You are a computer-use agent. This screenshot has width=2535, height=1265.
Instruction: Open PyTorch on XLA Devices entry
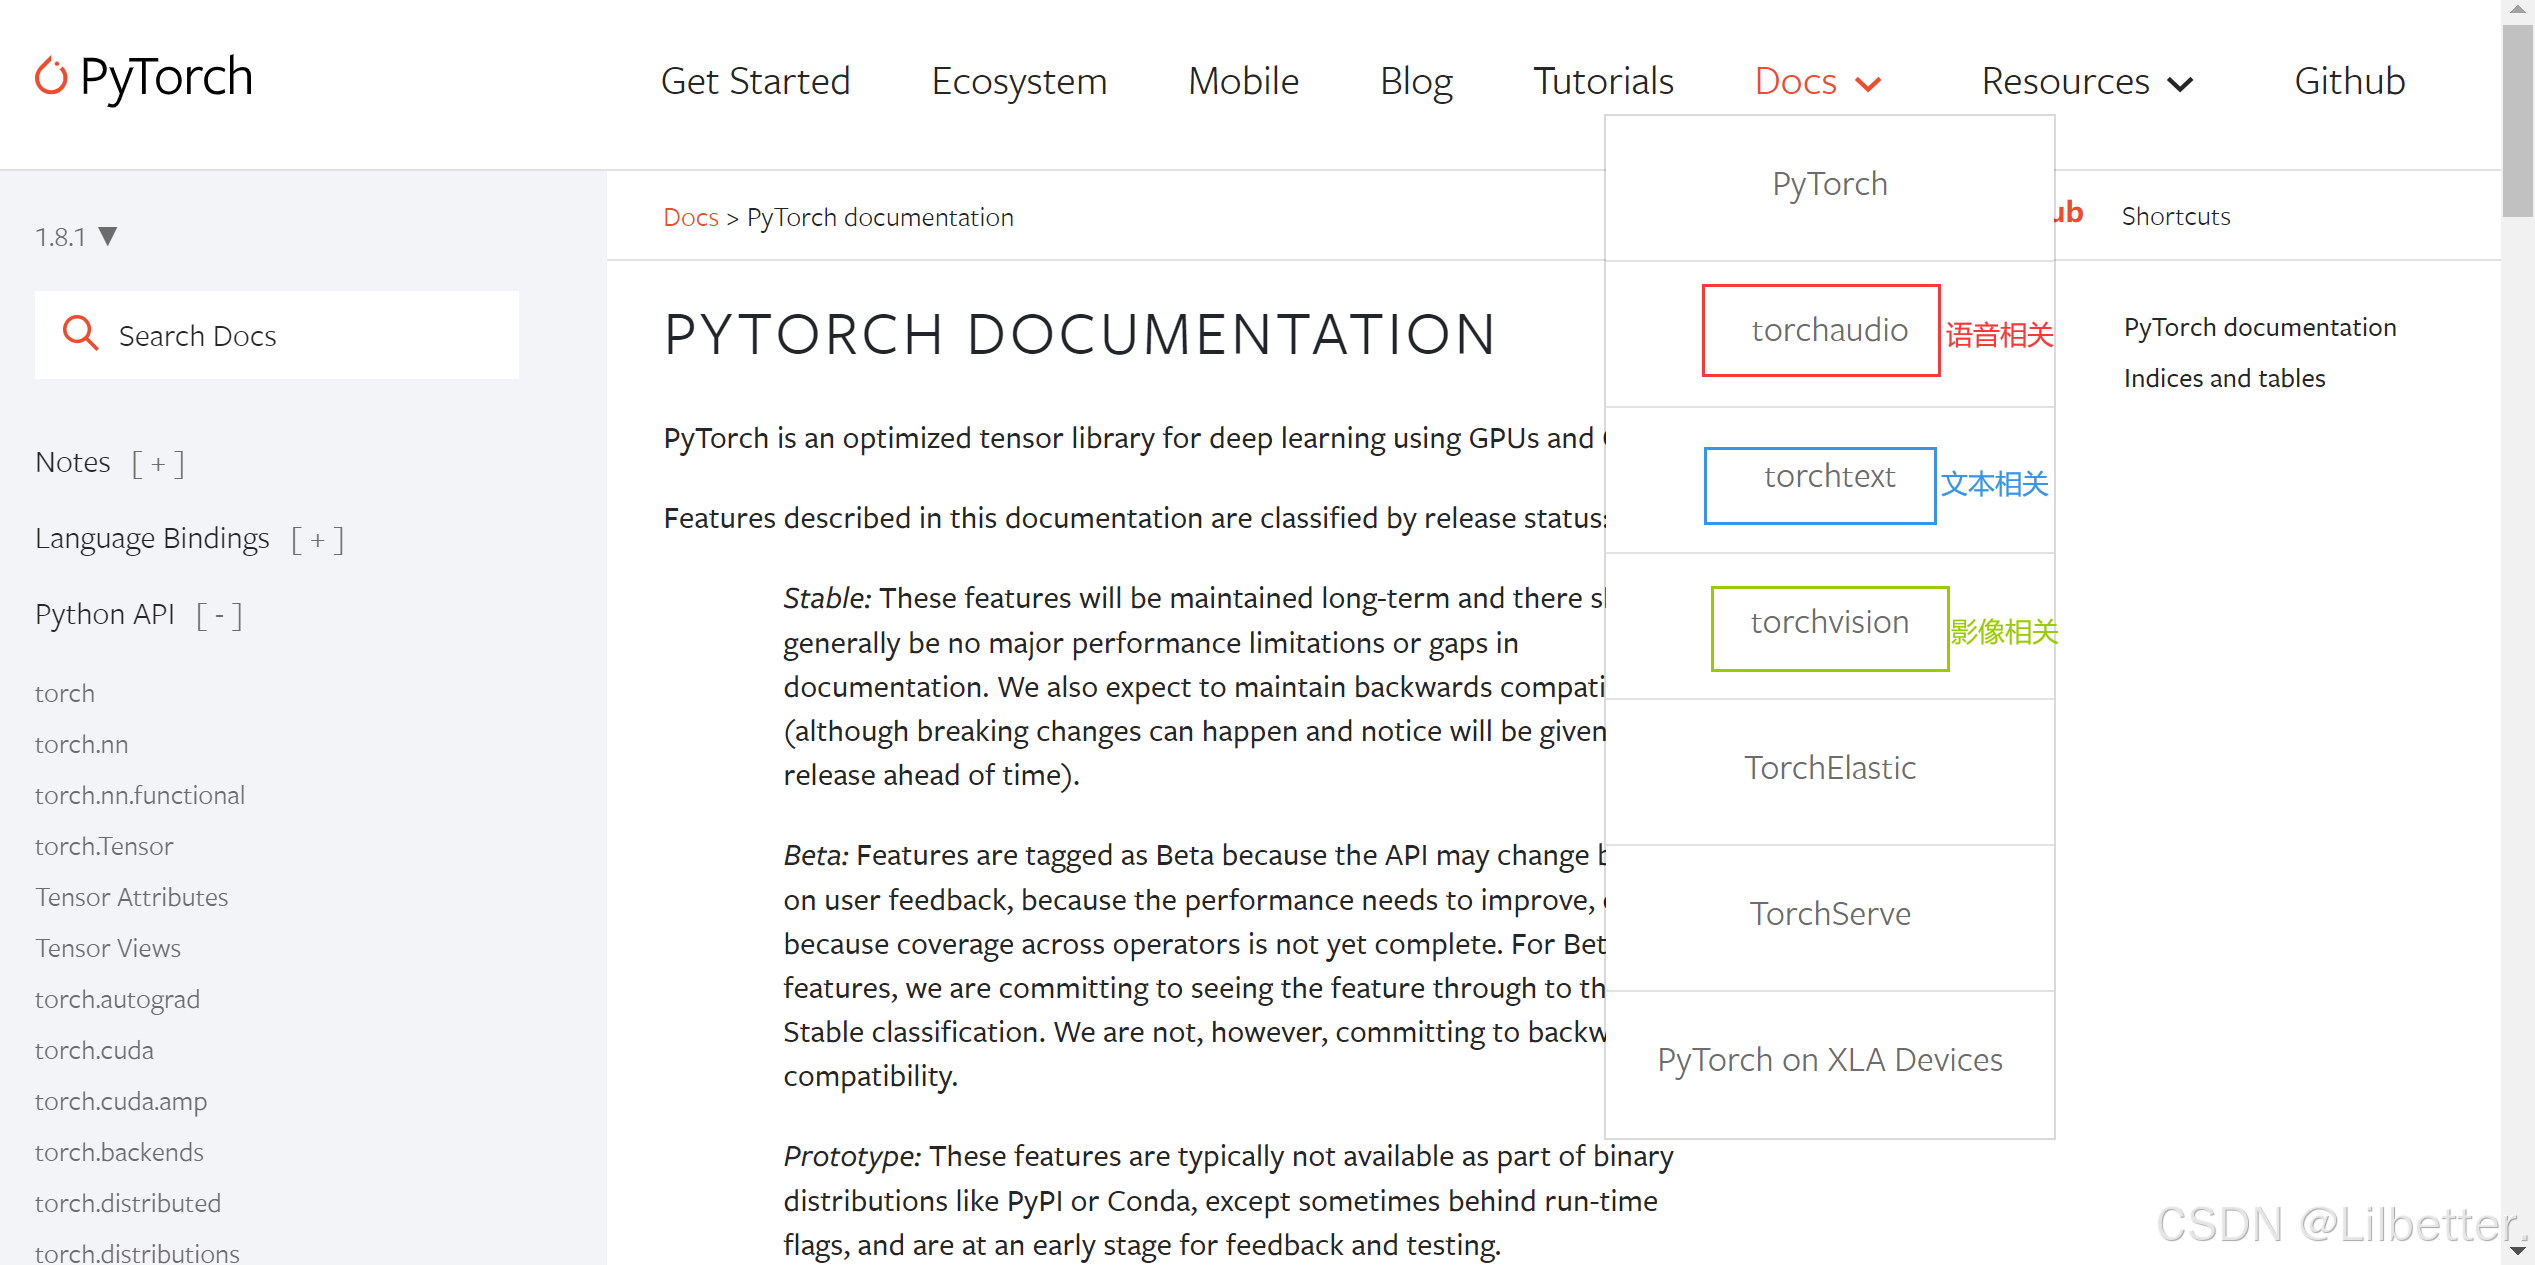point(1829,1060)
